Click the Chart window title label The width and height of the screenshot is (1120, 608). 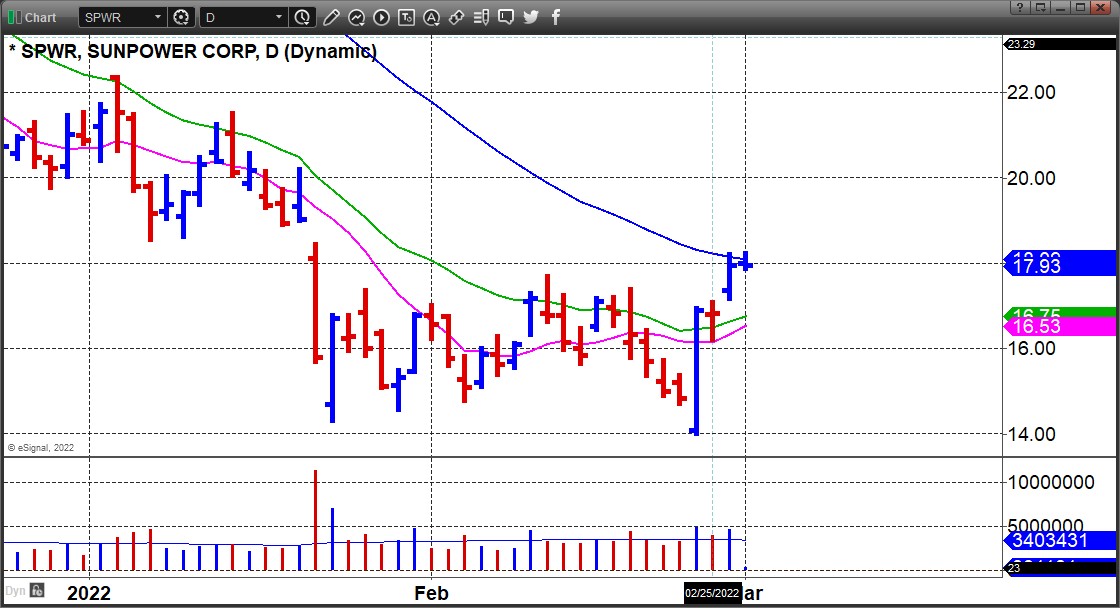[40, 17]
